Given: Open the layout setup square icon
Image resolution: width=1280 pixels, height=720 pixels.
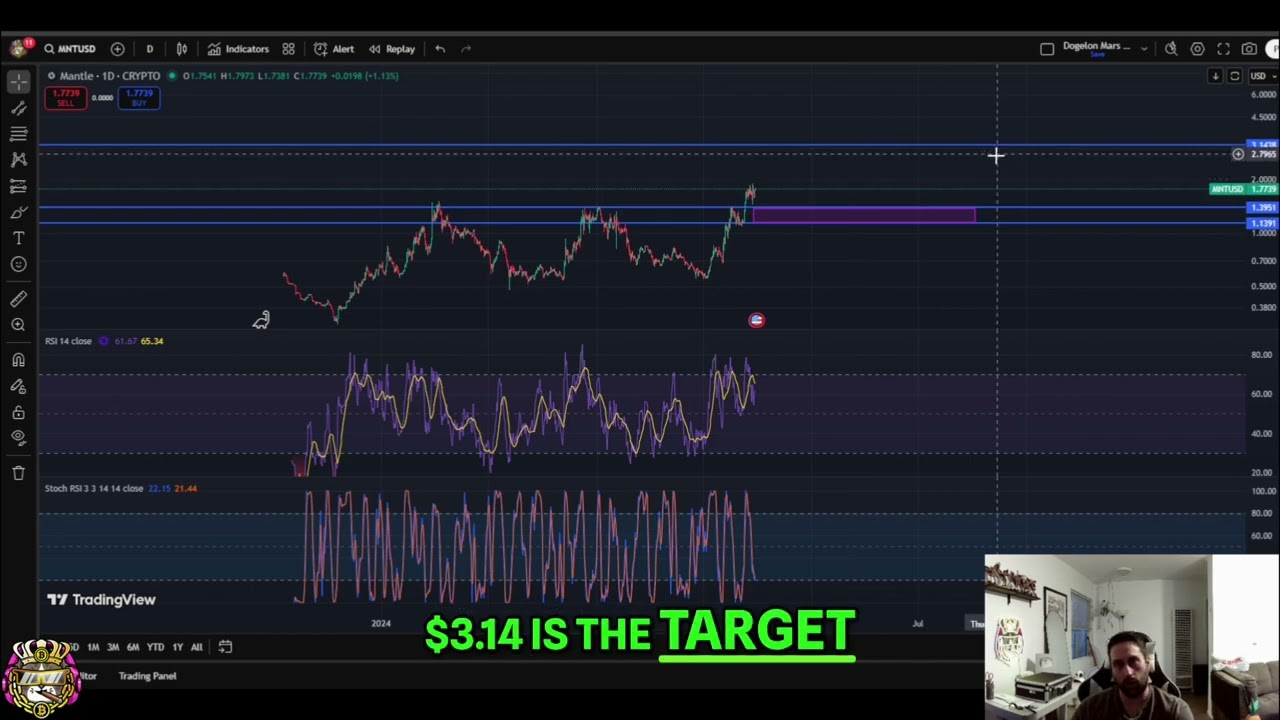Looking at the screenshot, I should tap(1047, 48).
